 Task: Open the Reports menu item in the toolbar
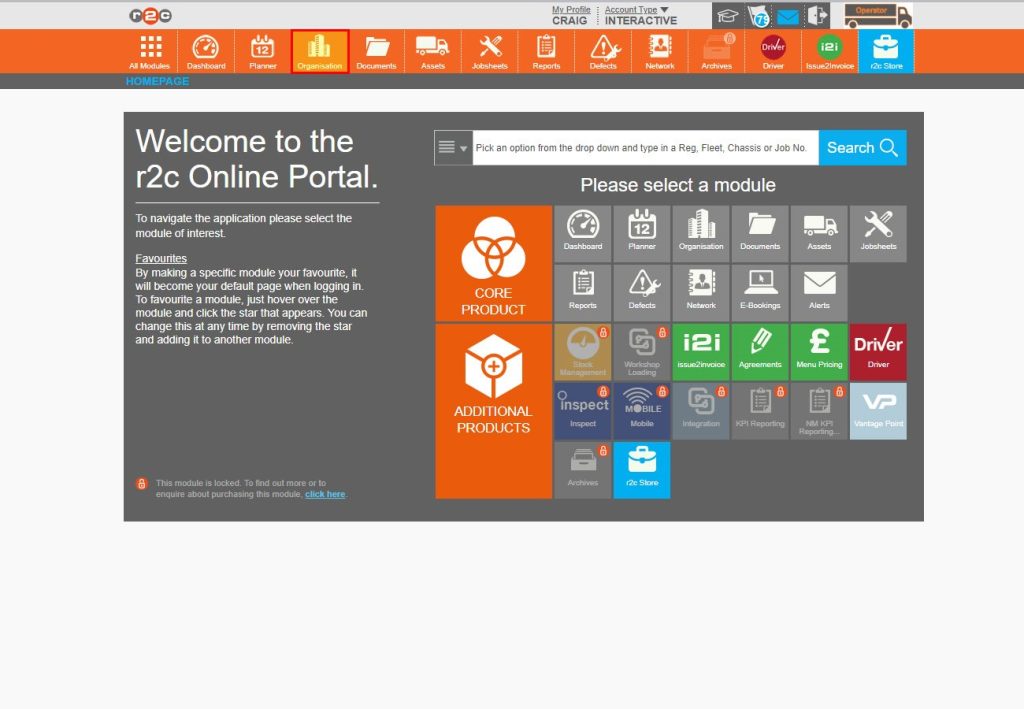point(546,51)
